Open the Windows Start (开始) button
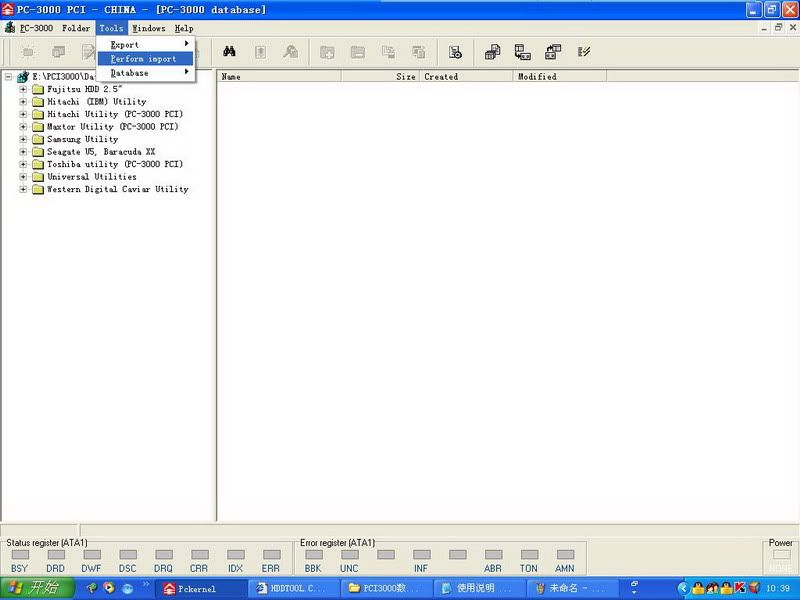This screenshot has height=600, width=800. tap(37, 588)
